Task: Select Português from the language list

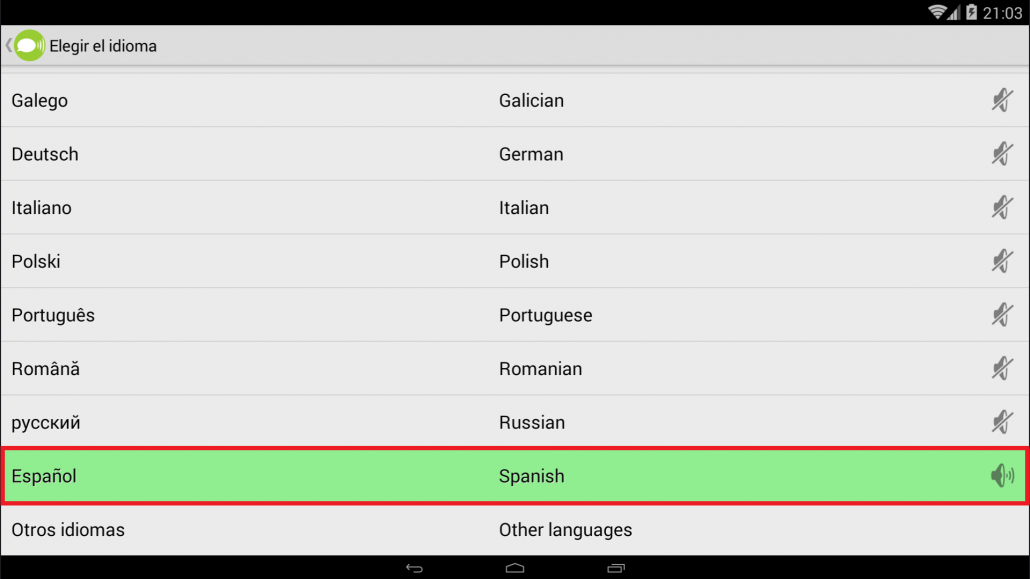Action: click(515, 315)
